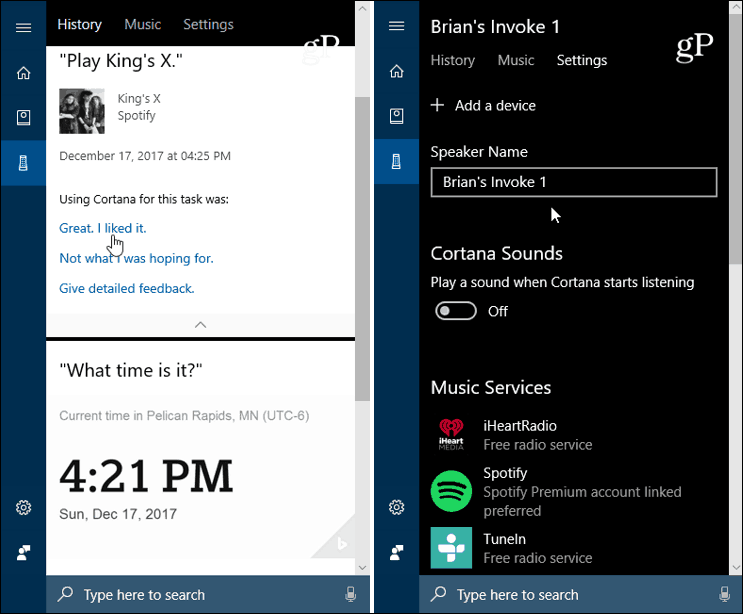Switch to History tab in left window
The height and width of the screenshot is (614, 743).
80,24
